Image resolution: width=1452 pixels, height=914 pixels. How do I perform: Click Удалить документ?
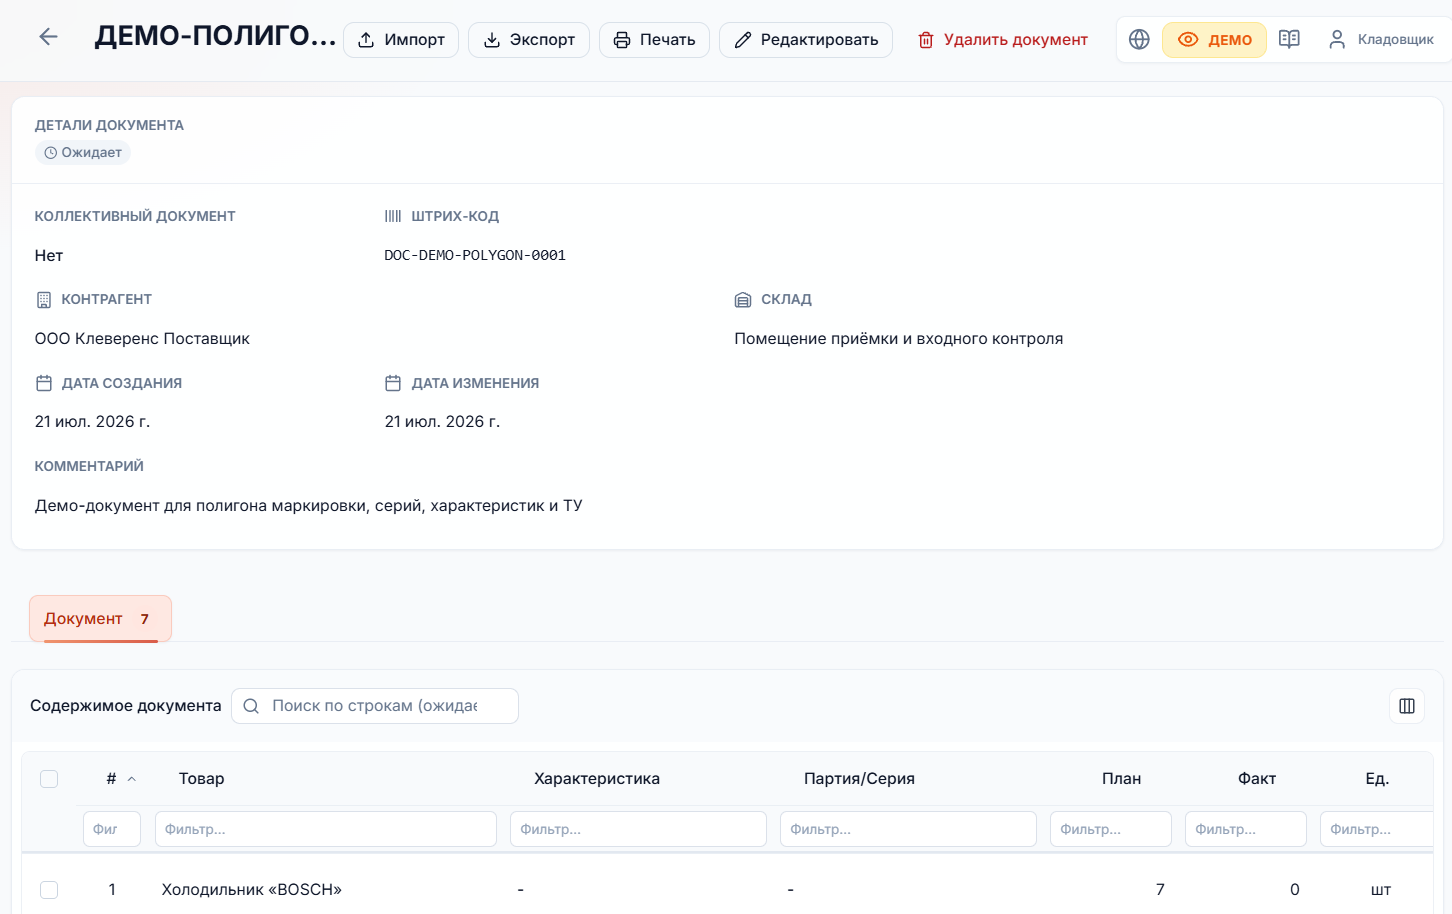pos(1003,40)
